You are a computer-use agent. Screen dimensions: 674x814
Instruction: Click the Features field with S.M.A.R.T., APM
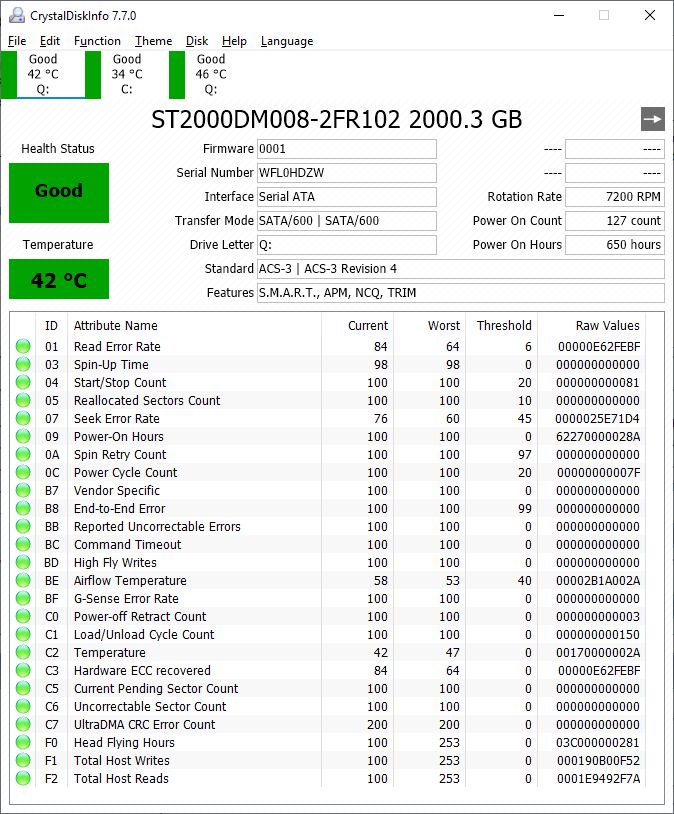[x=461, y=293]
